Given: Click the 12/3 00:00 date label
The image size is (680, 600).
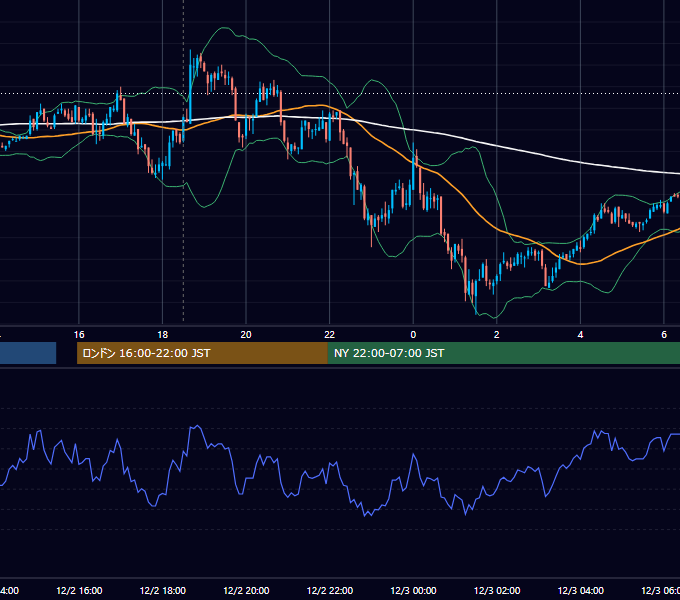Looking at the screenshot, I should 413,591.
